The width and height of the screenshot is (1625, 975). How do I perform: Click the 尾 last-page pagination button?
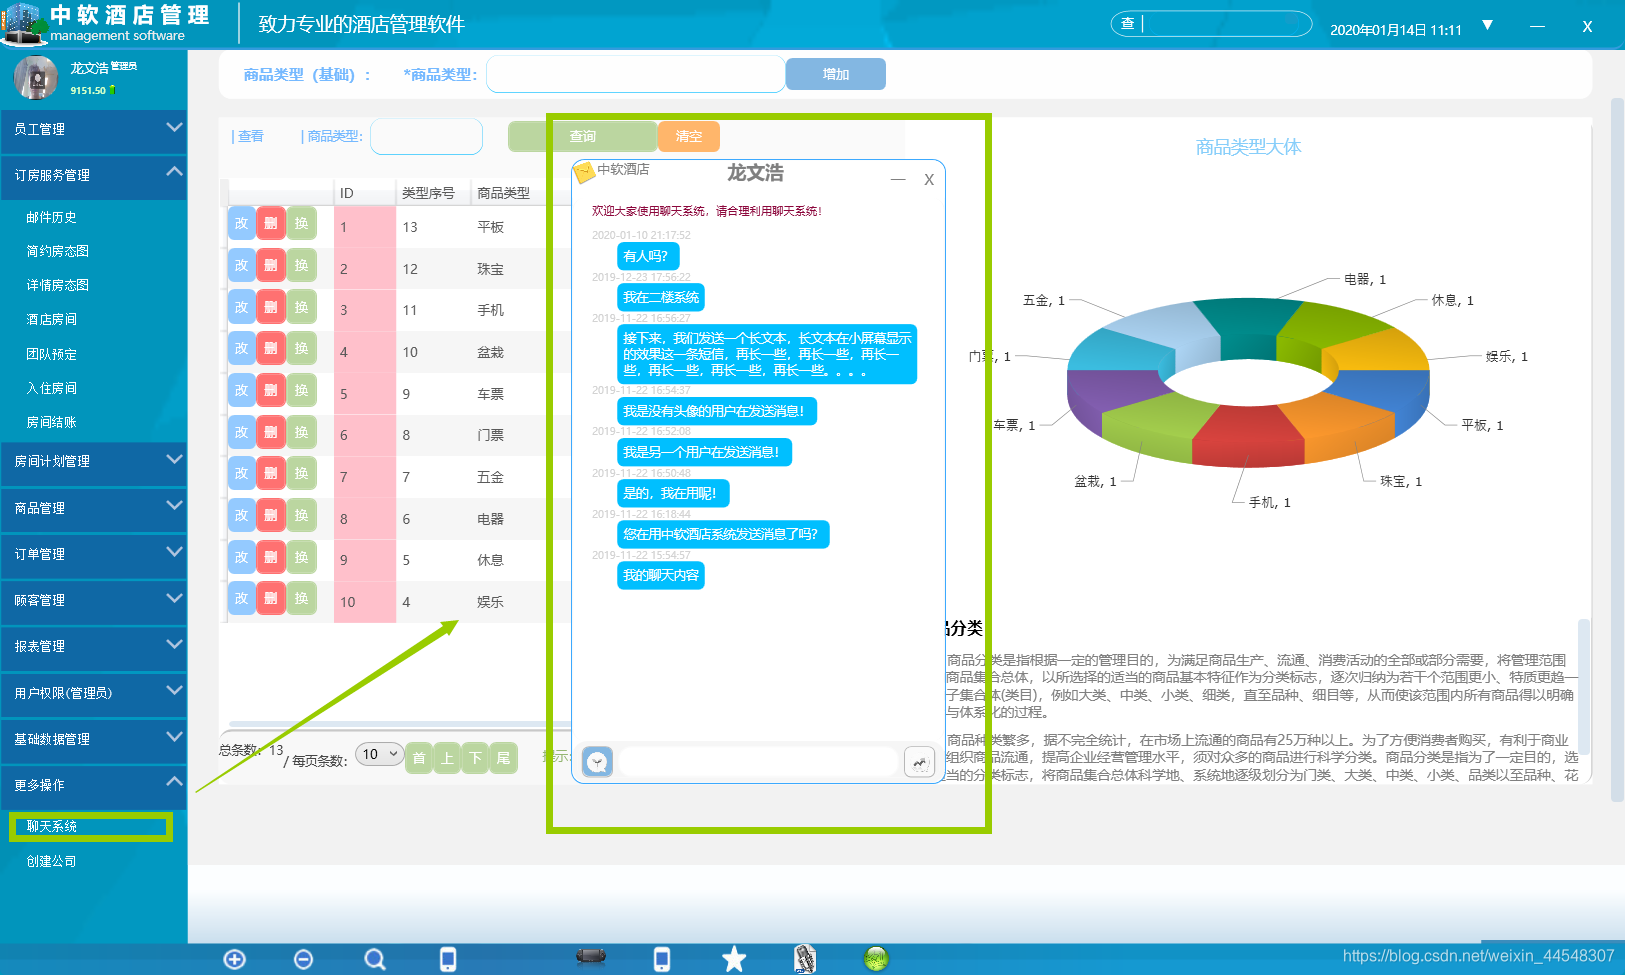point(504,758)
